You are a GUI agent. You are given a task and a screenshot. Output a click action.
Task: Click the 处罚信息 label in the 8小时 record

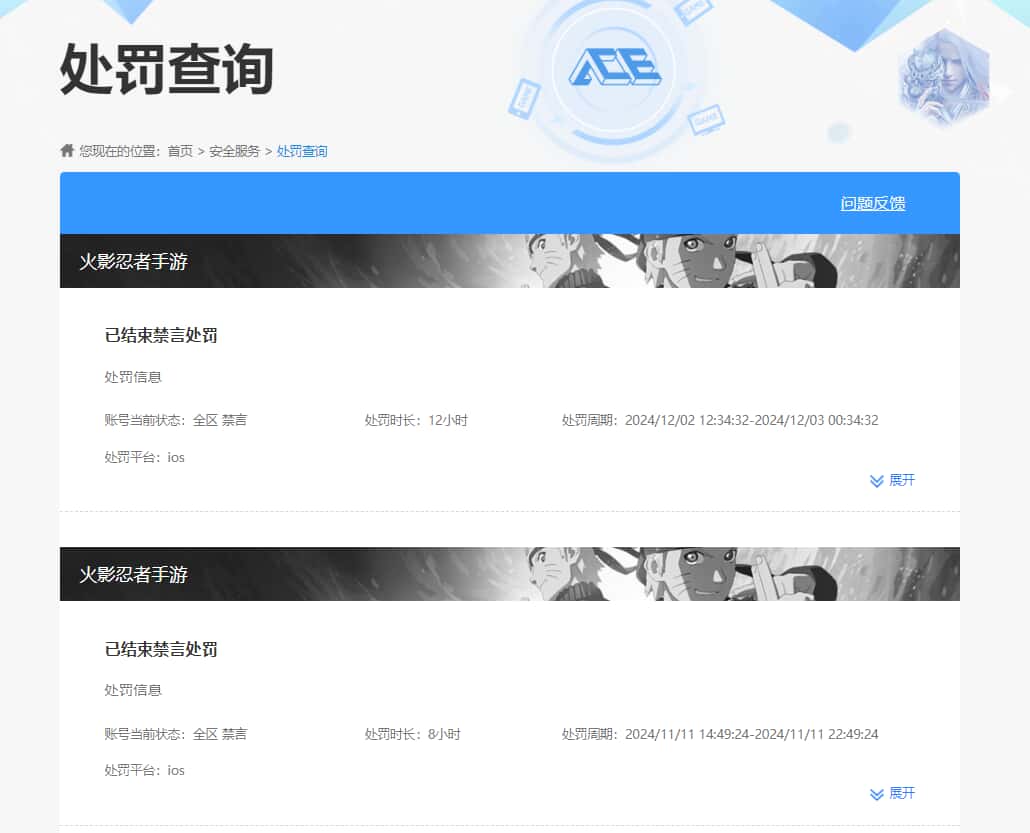click(x=133, y=690)
